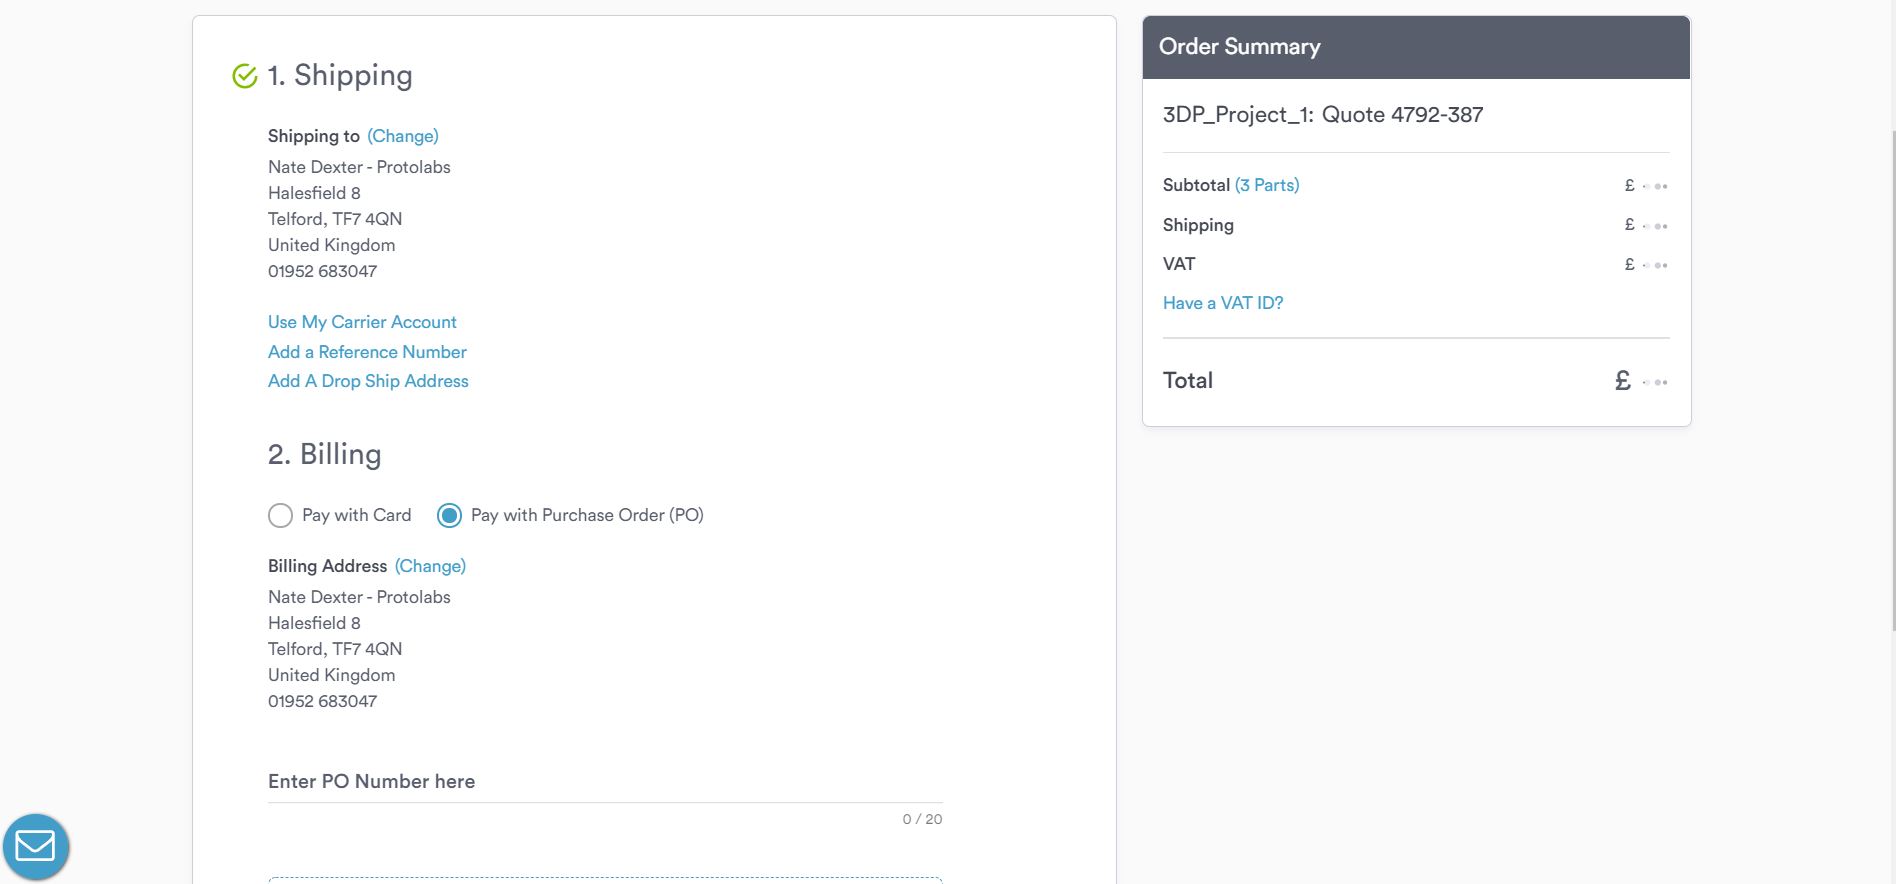The width and height of the screenshot is (1896, 884).
Task: Select Pay with Card radio button
Action: (x=280, y=515)
